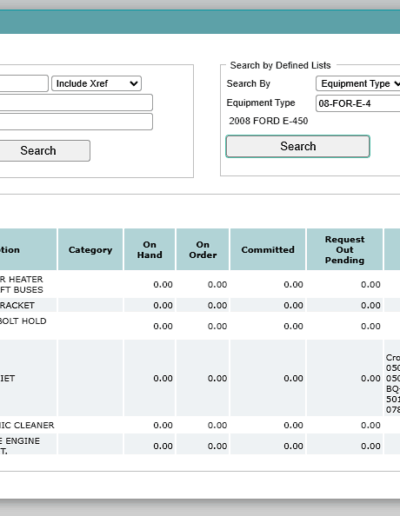Image resolution: width=400 pixels, height=516 pixels.
Task: Sort by Committed column header
Action: pyautogui.click(x=268, y=250)
